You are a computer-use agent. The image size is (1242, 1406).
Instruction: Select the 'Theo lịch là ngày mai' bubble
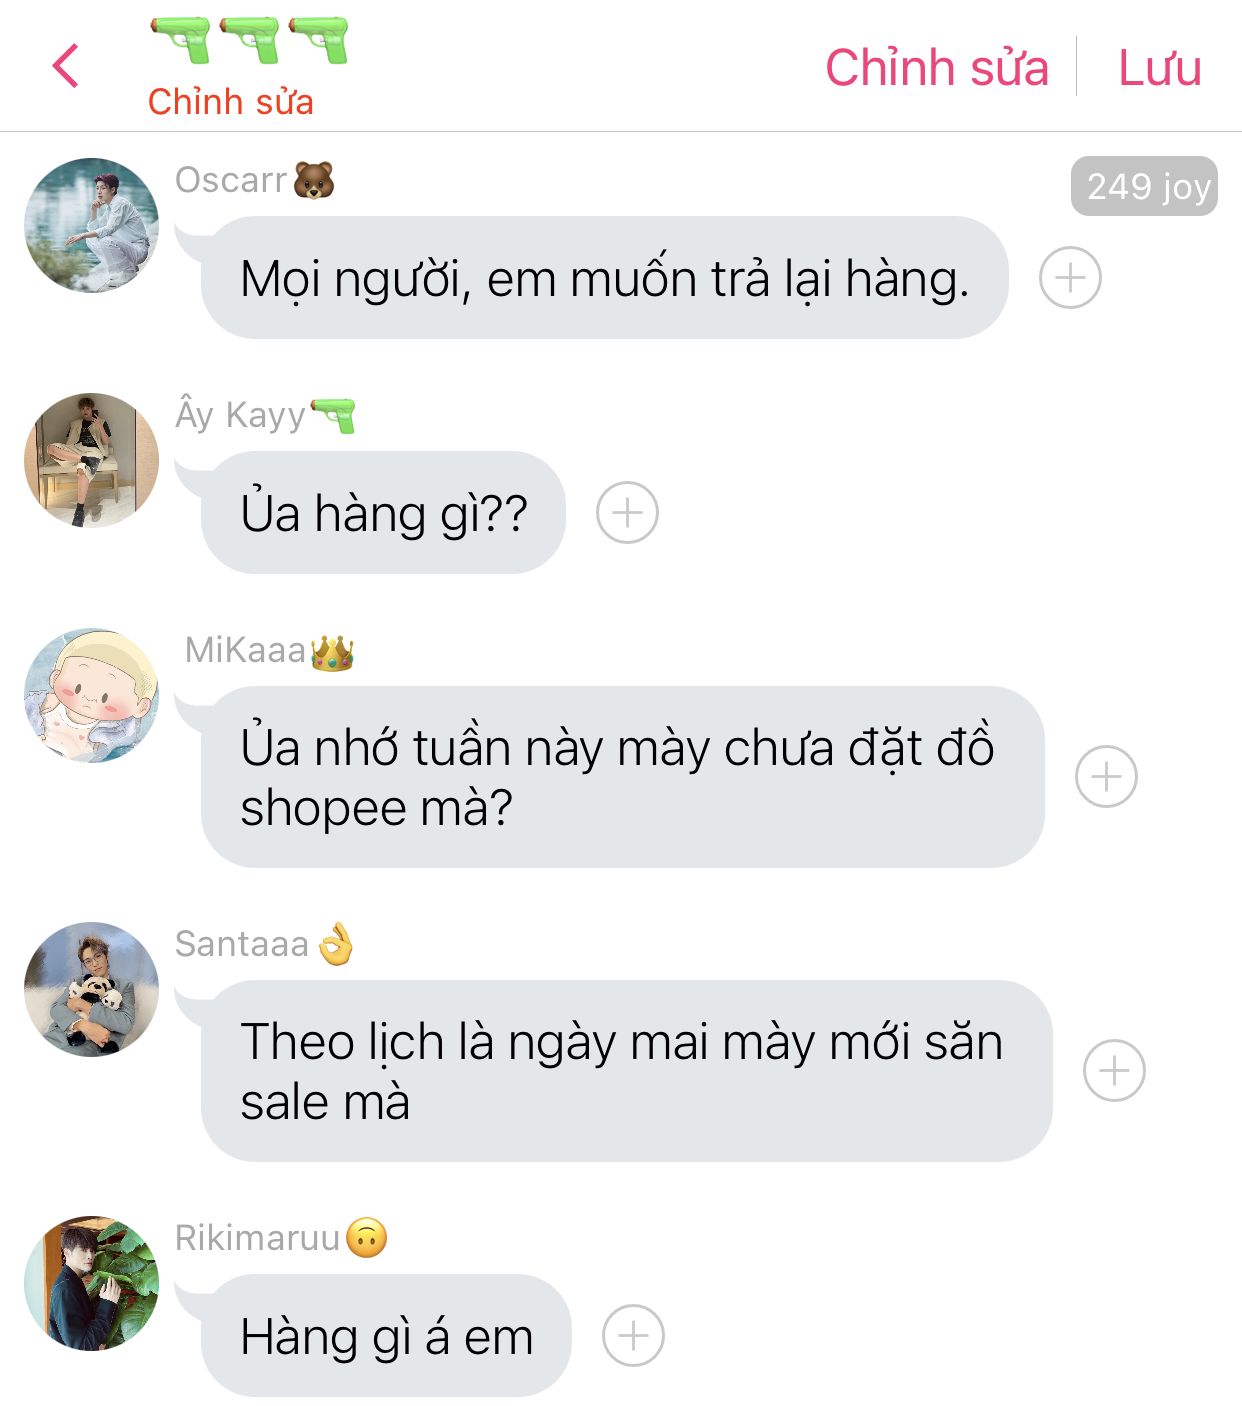627,1071
